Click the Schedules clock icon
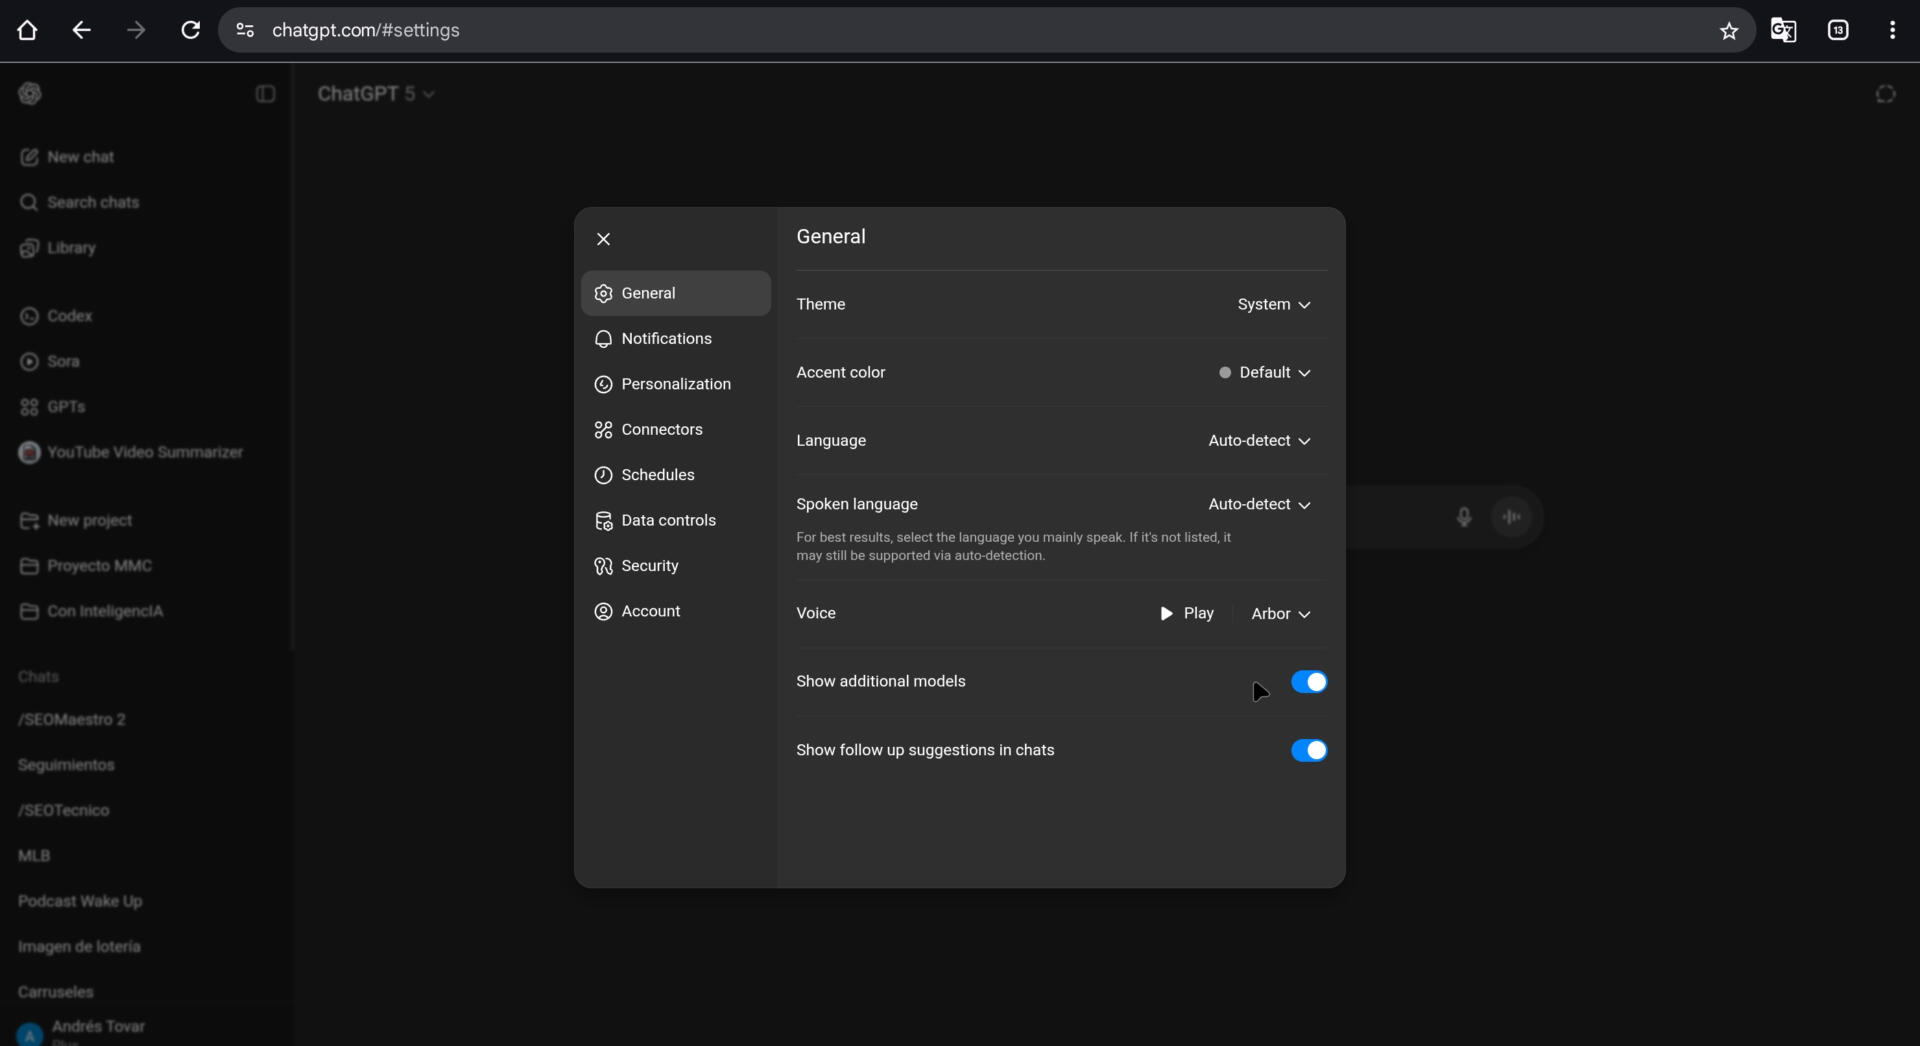Image resolution: width=1920 pixels, height=1046 pixels. click(x=603, y=475)
